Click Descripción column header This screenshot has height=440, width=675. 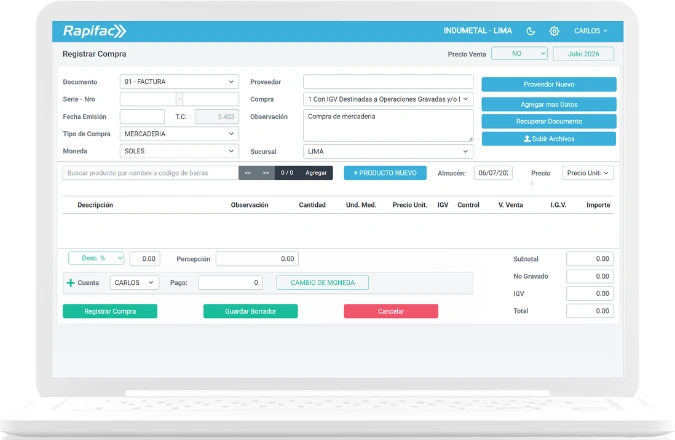[x=95, y=205]
